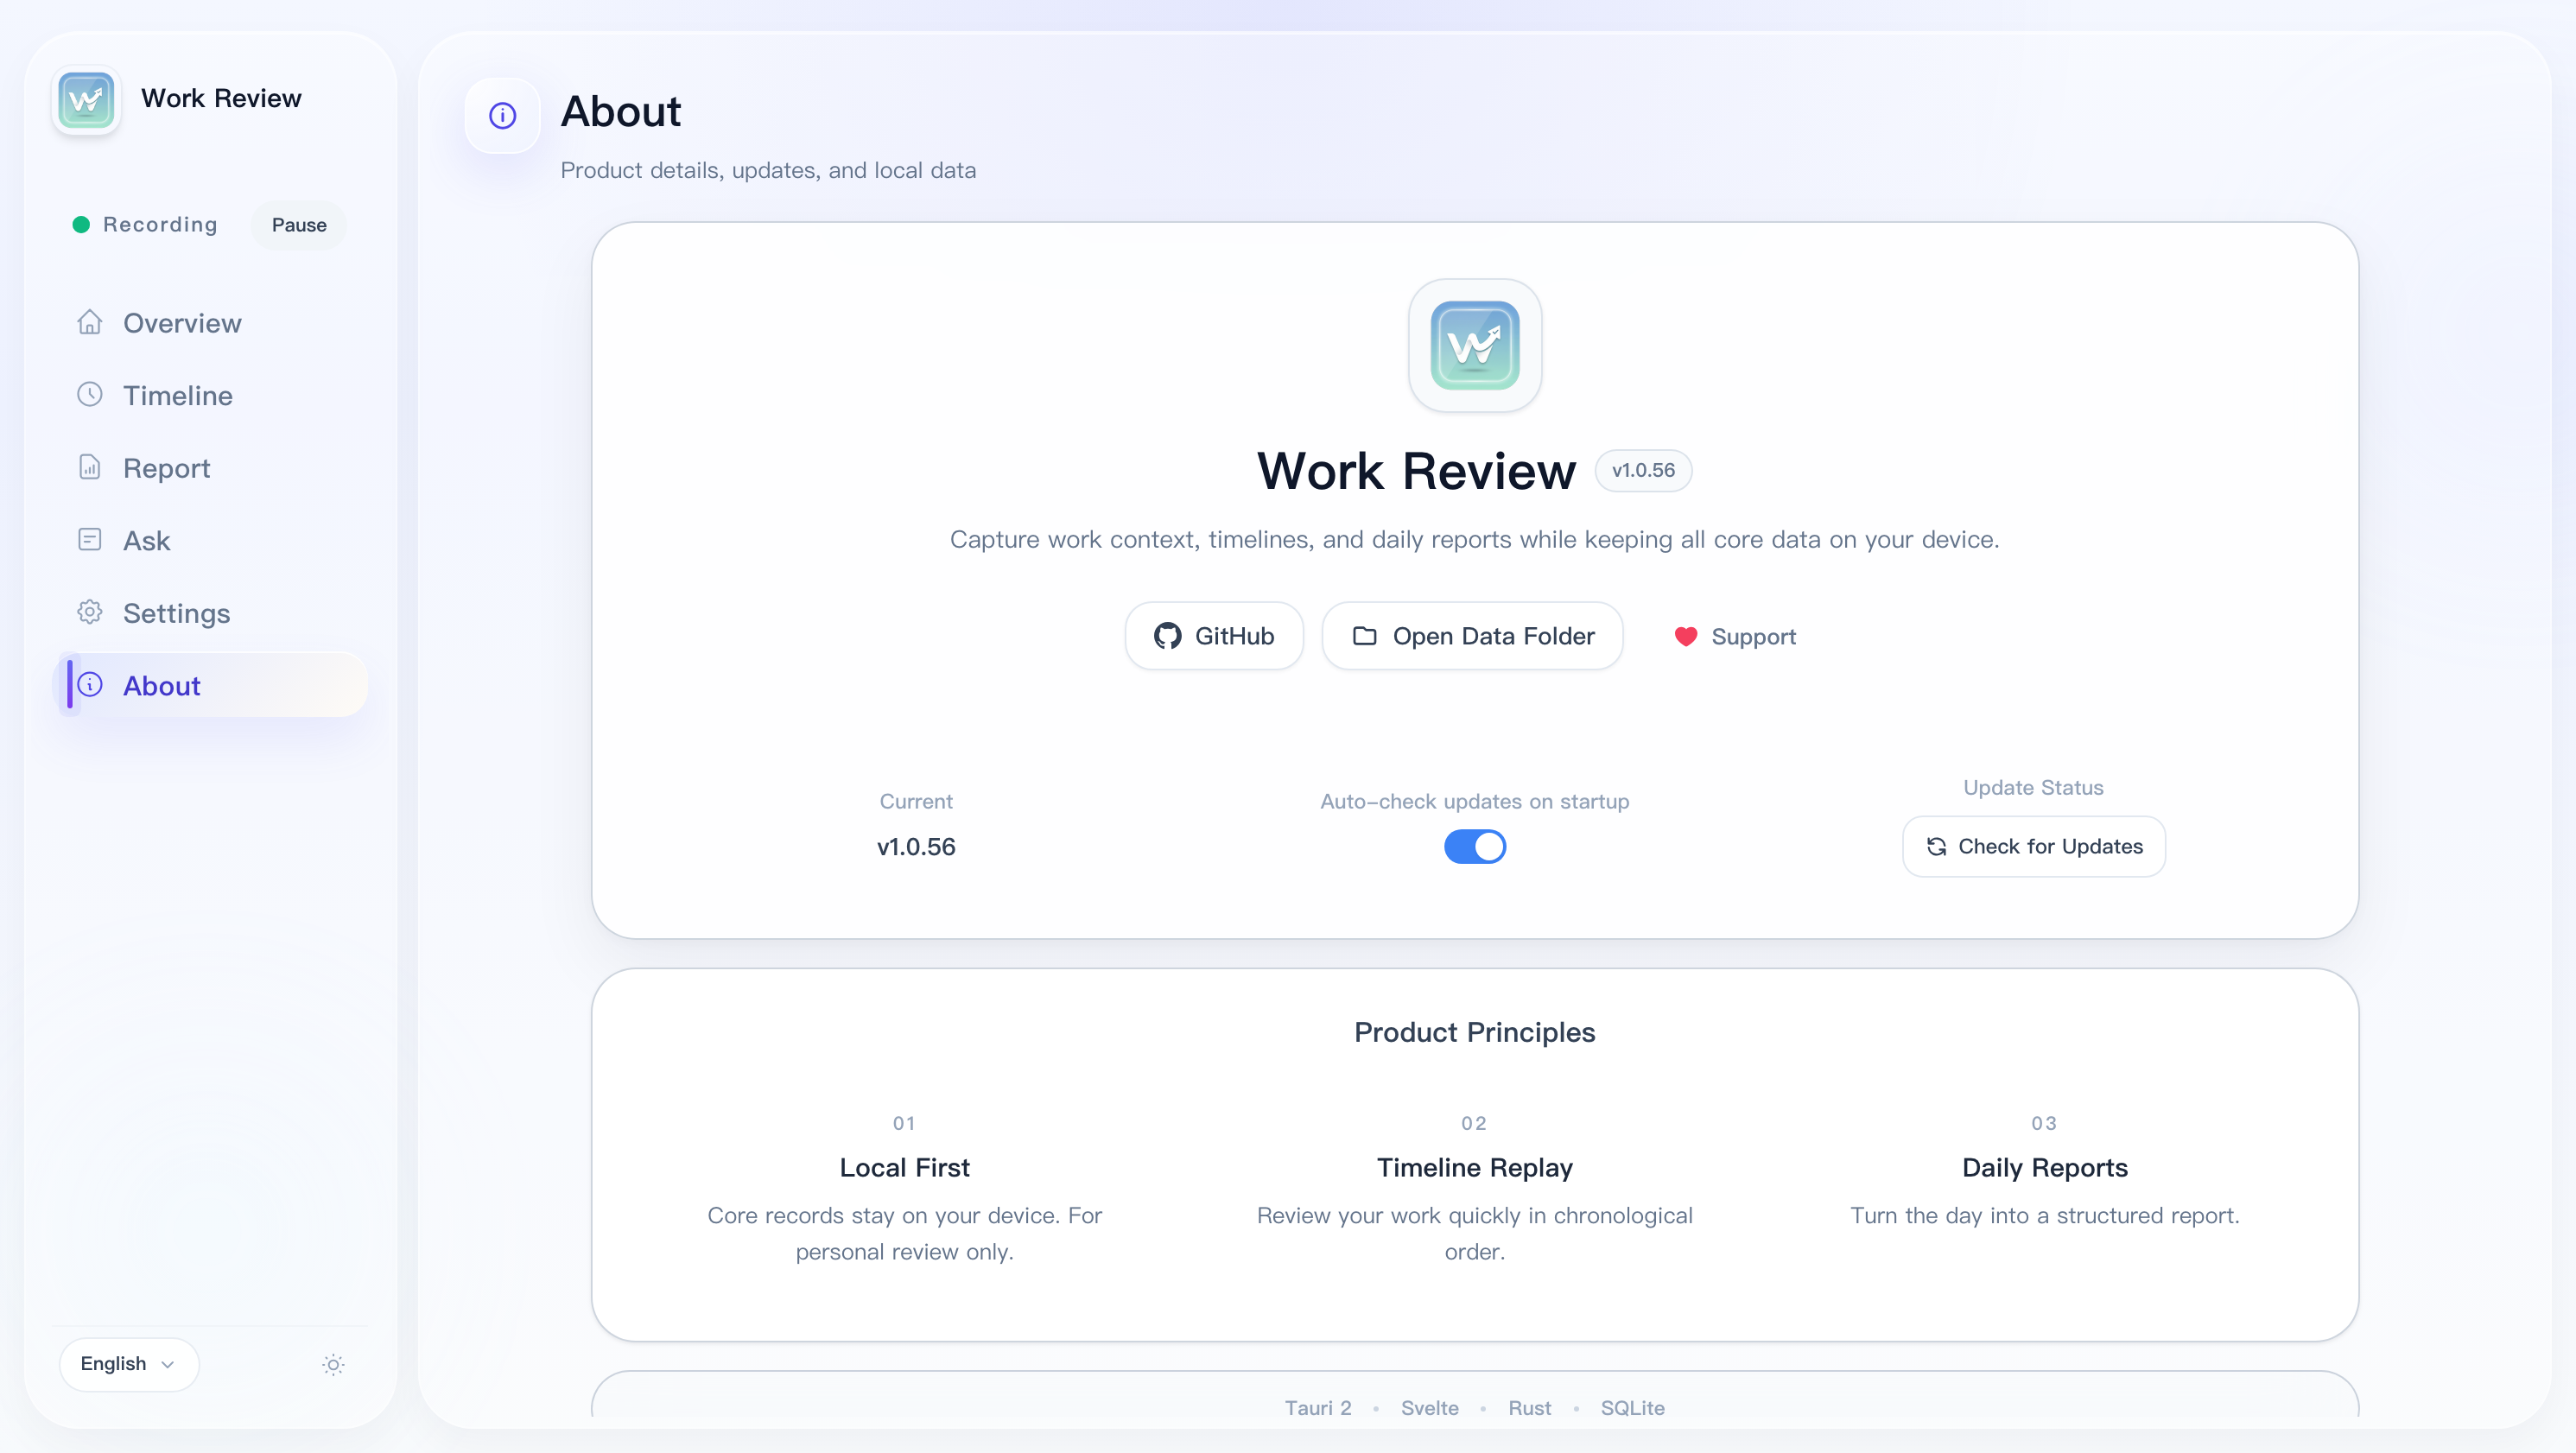The image size is (2576, 1453).
Task: Click the Product Principles heading
Action: coord(1475,1032)
